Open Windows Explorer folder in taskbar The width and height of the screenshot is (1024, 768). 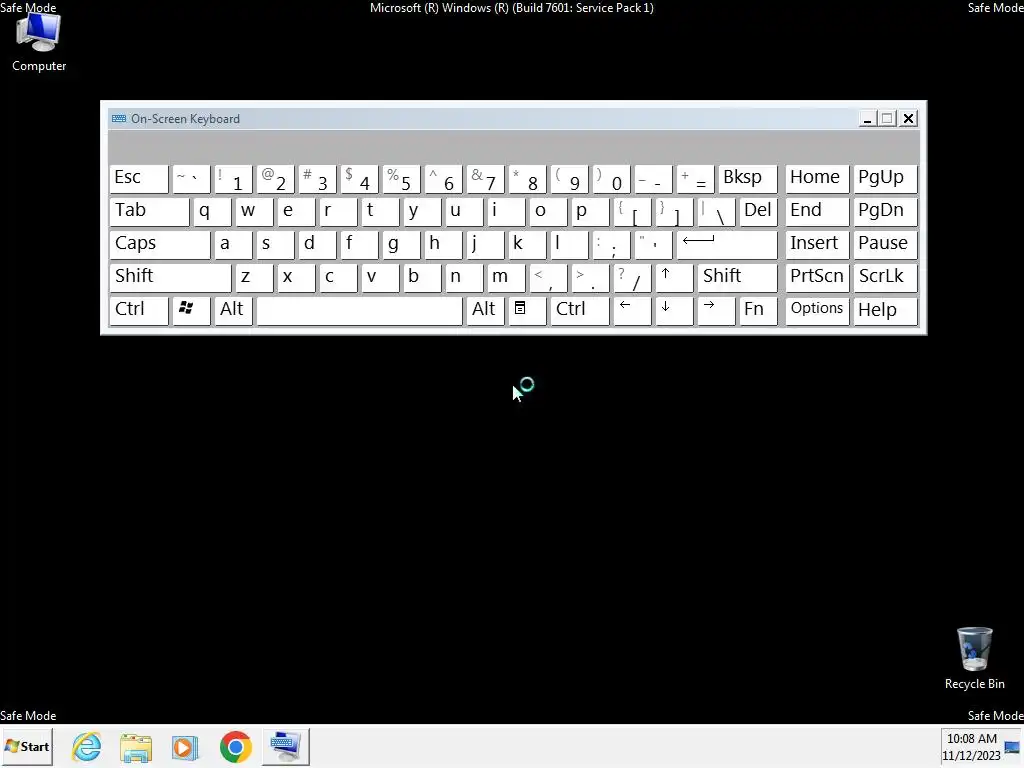click(136, 746)
